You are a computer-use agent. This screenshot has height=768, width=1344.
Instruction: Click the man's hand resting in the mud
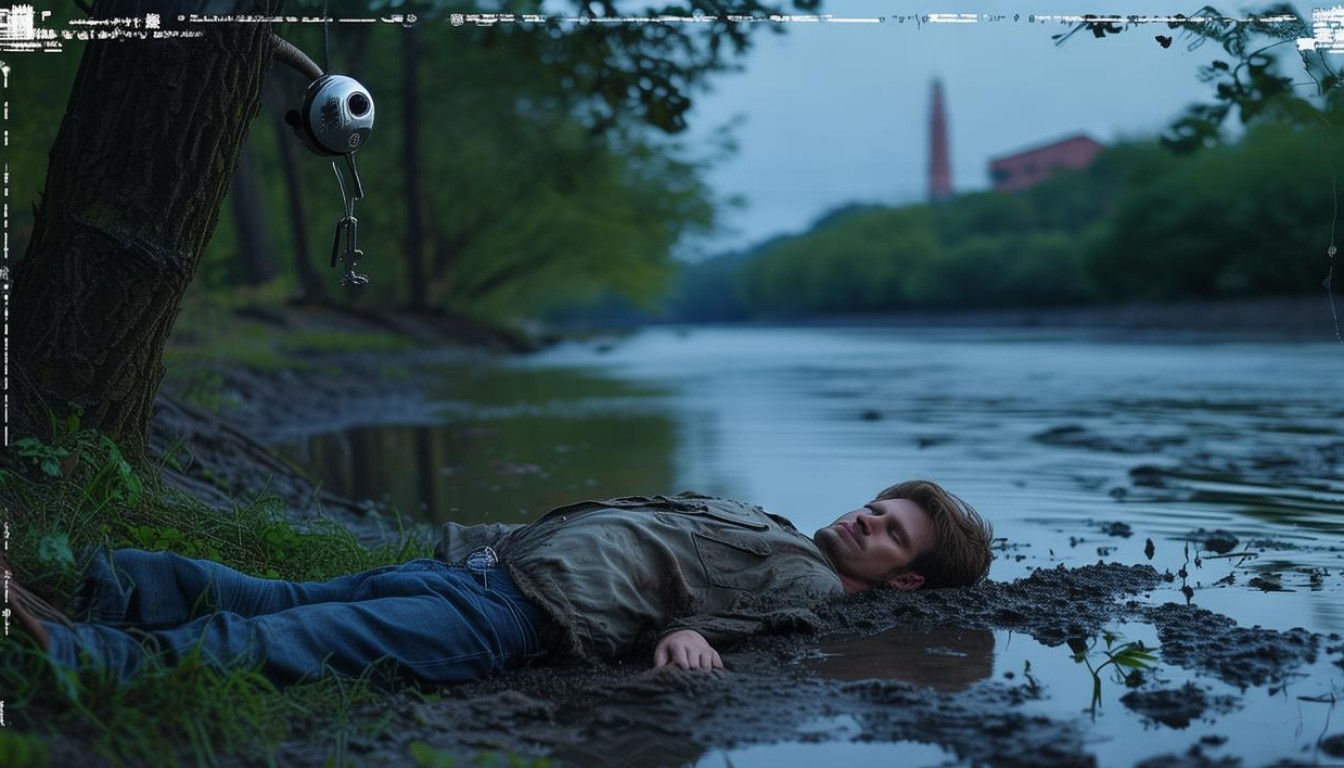coord(687,650)
